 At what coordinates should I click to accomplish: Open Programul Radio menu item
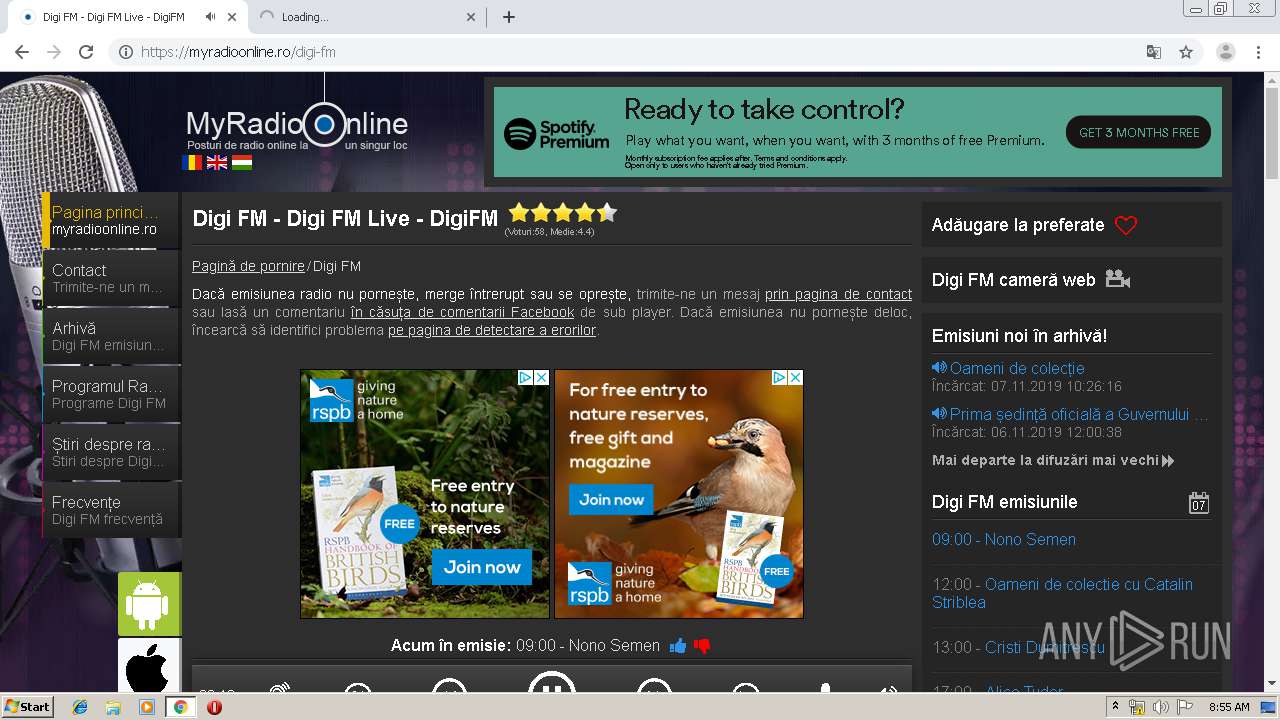pyautogui.click(x=111, y=394)
